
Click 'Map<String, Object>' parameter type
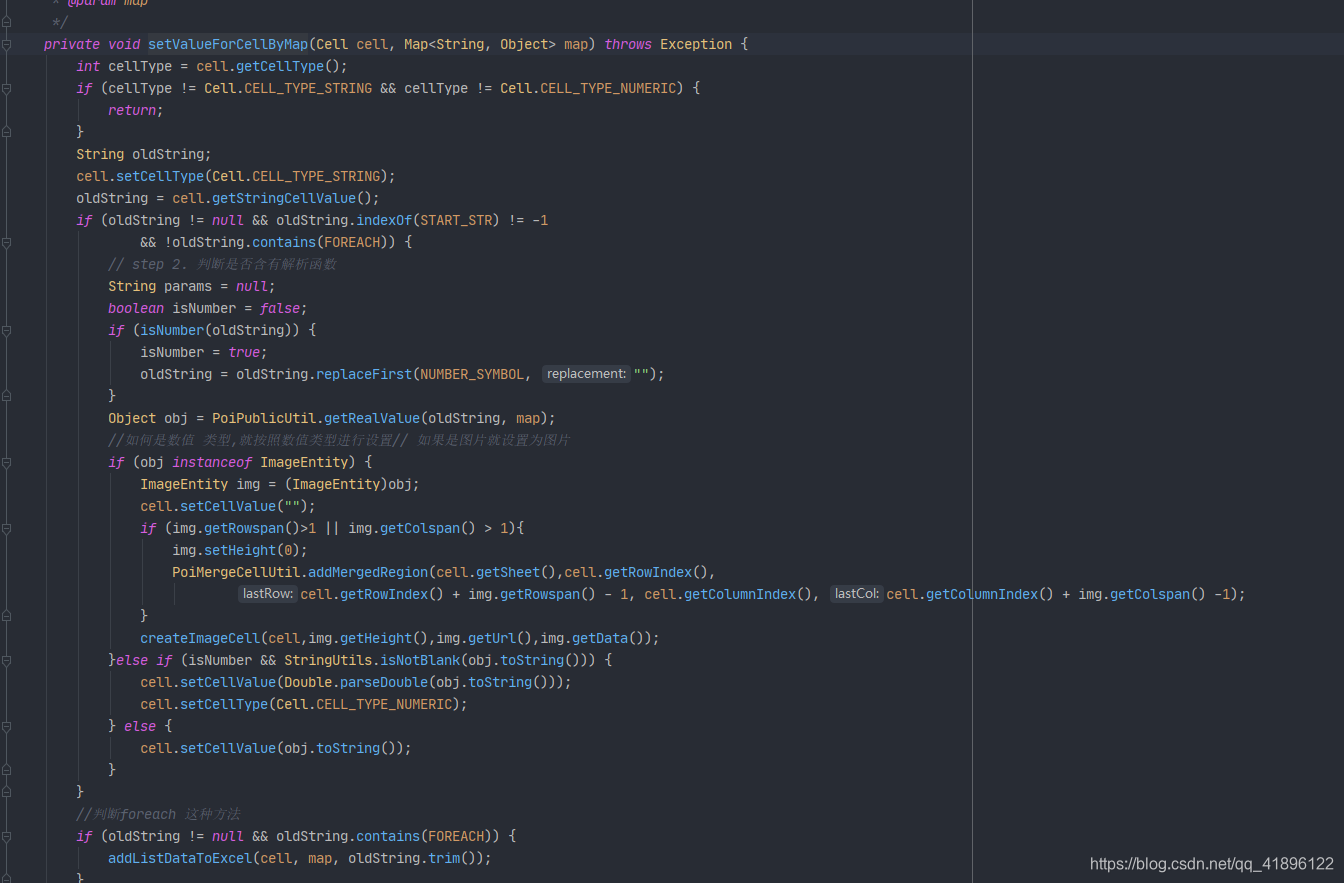point(480,44)
